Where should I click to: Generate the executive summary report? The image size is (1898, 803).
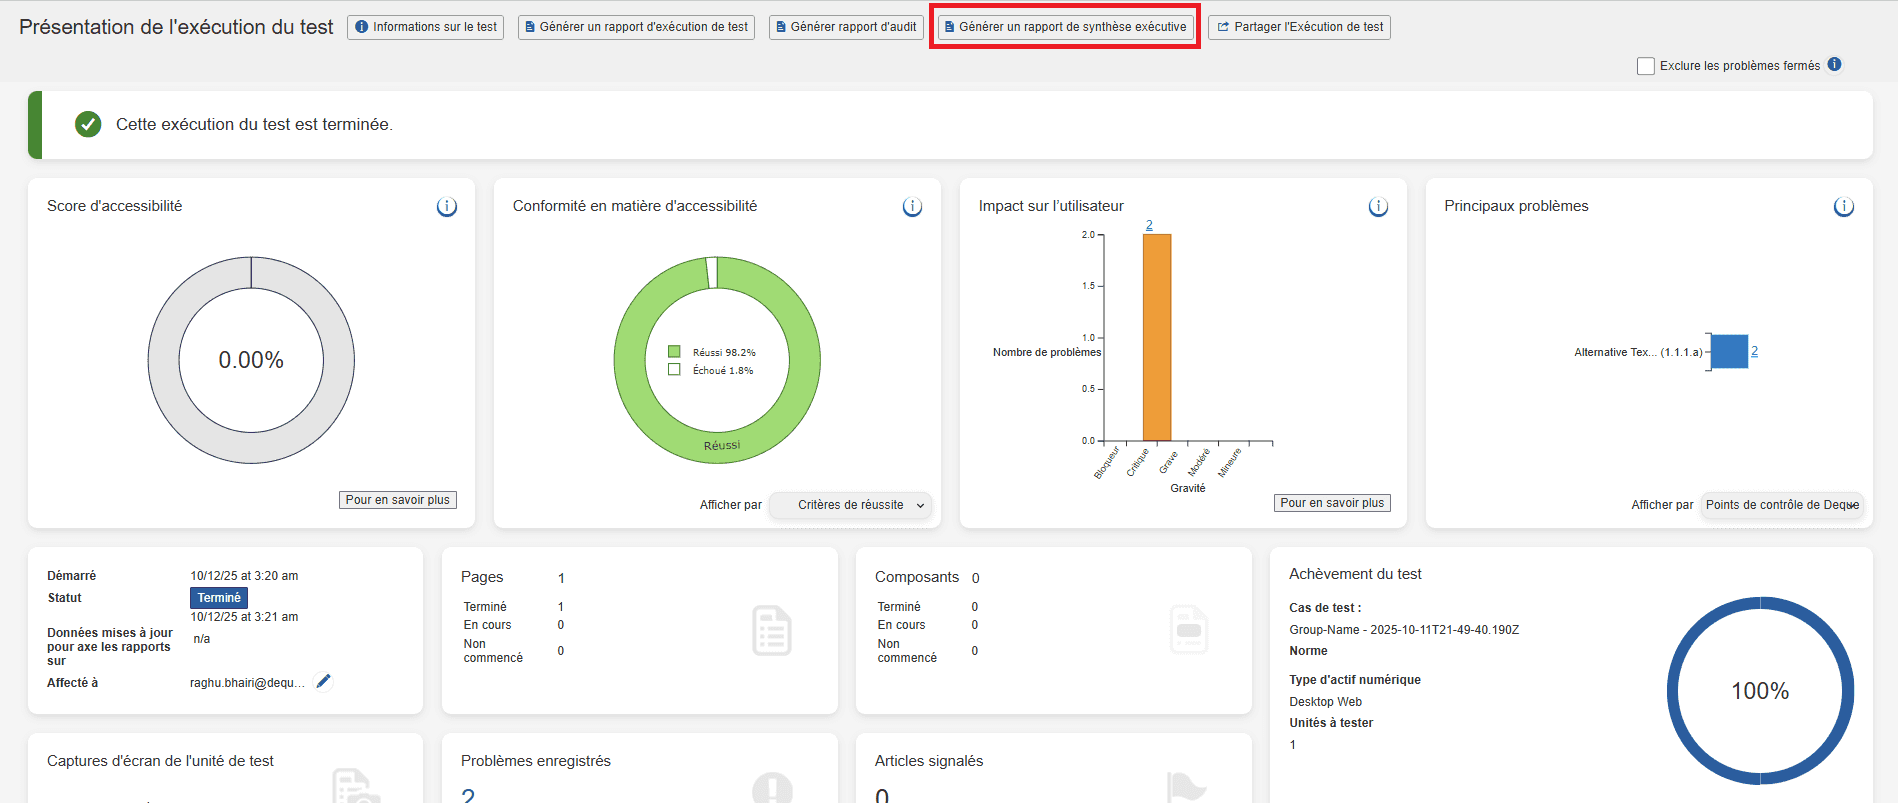pos(1065,27)
